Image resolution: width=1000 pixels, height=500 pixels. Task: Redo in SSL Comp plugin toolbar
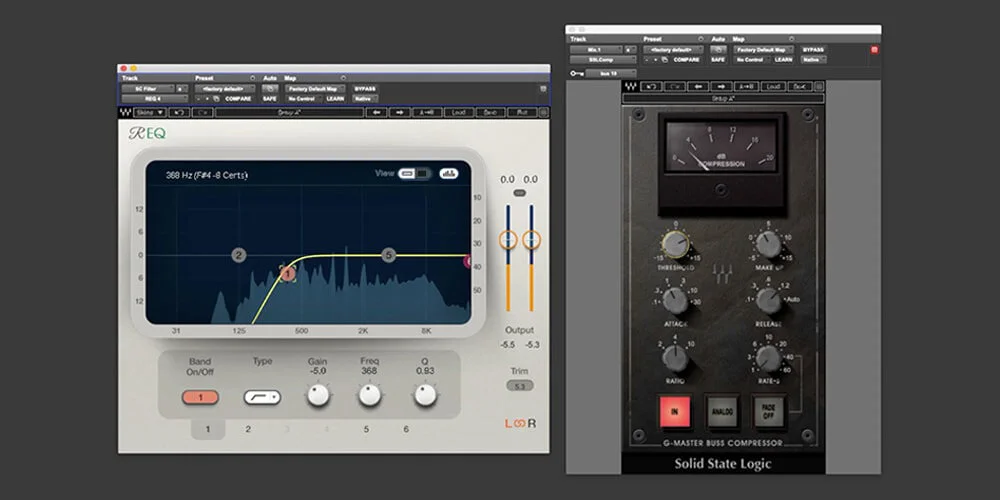click(675, 86)
